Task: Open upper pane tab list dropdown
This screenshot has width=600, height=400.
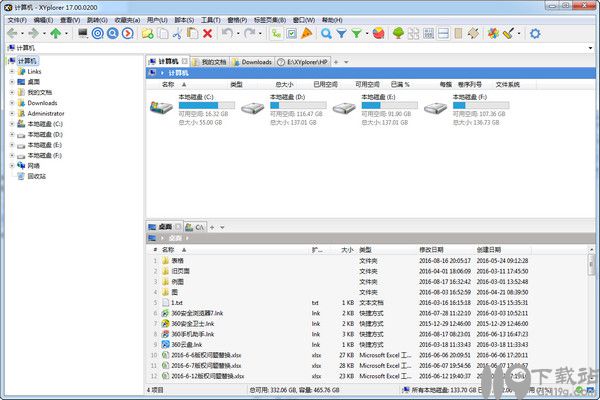Action: click(x=346, y=62)
